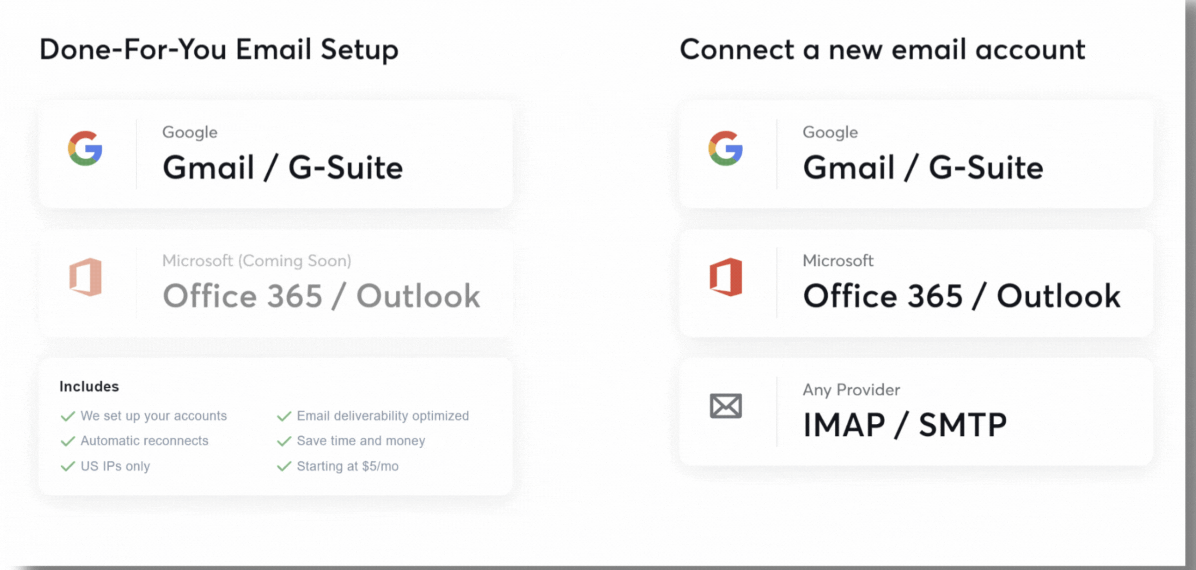Click checkmark beside 'Email deliverability optimized'
This screenshot has height=570, width=1196.
284,417
